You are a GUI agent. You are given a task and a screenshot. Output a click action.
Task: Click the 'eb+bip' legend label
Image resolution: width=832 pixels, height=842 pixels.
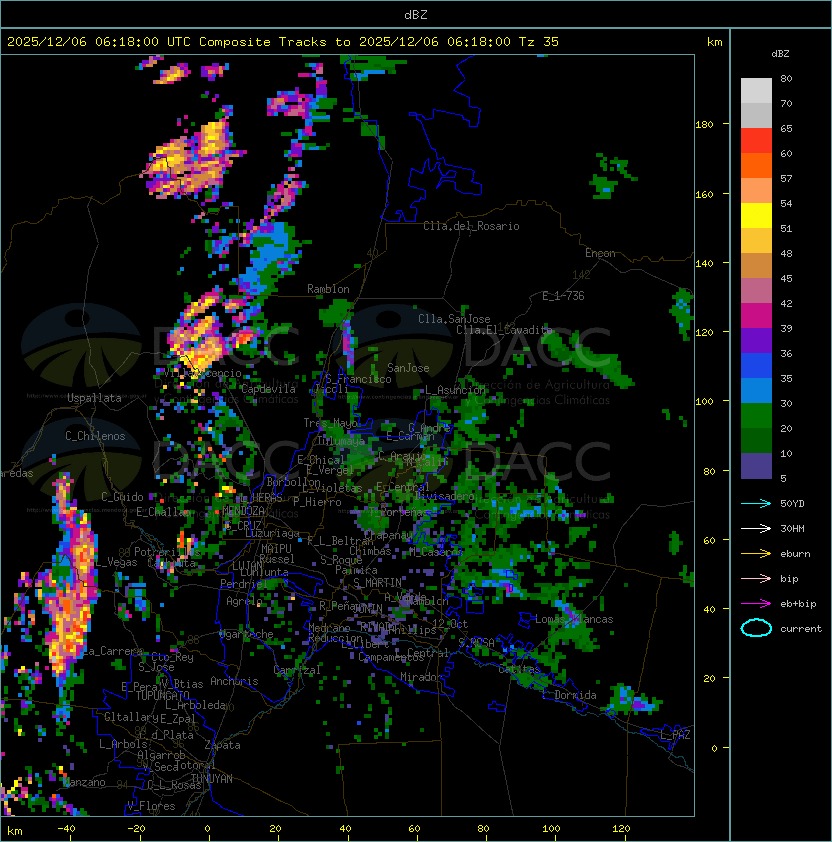[x=798, y=604]
